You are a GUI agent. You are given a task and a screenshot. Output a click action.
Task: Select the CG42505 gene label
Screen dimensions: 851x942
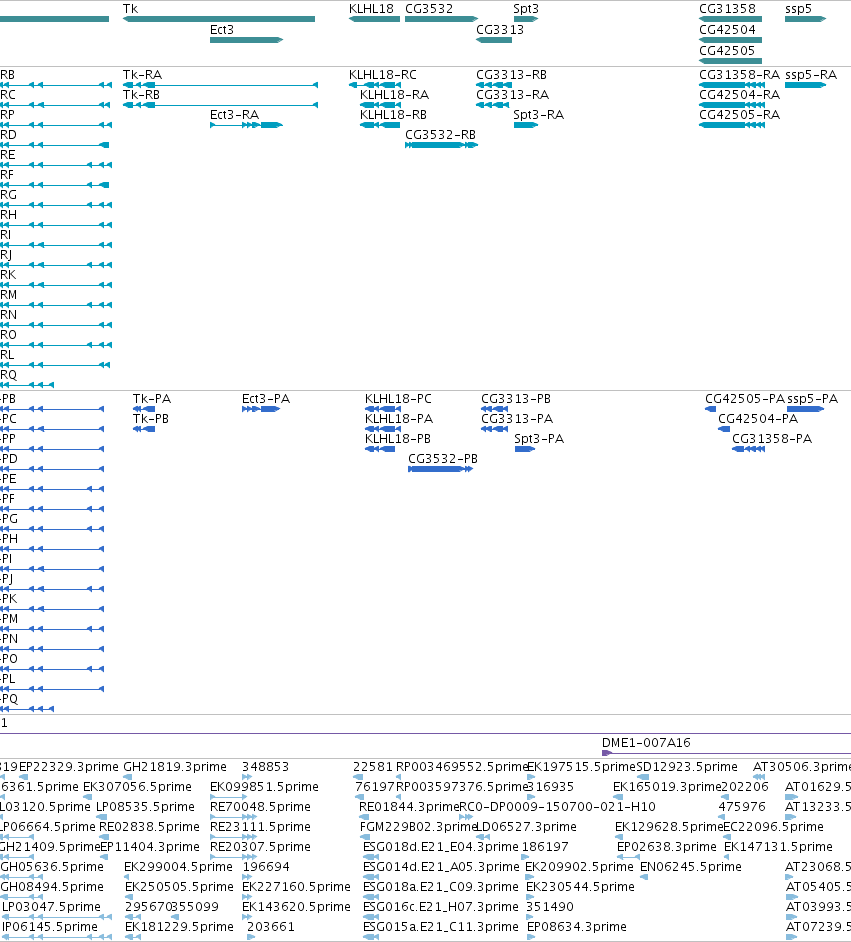coord(727,51)
